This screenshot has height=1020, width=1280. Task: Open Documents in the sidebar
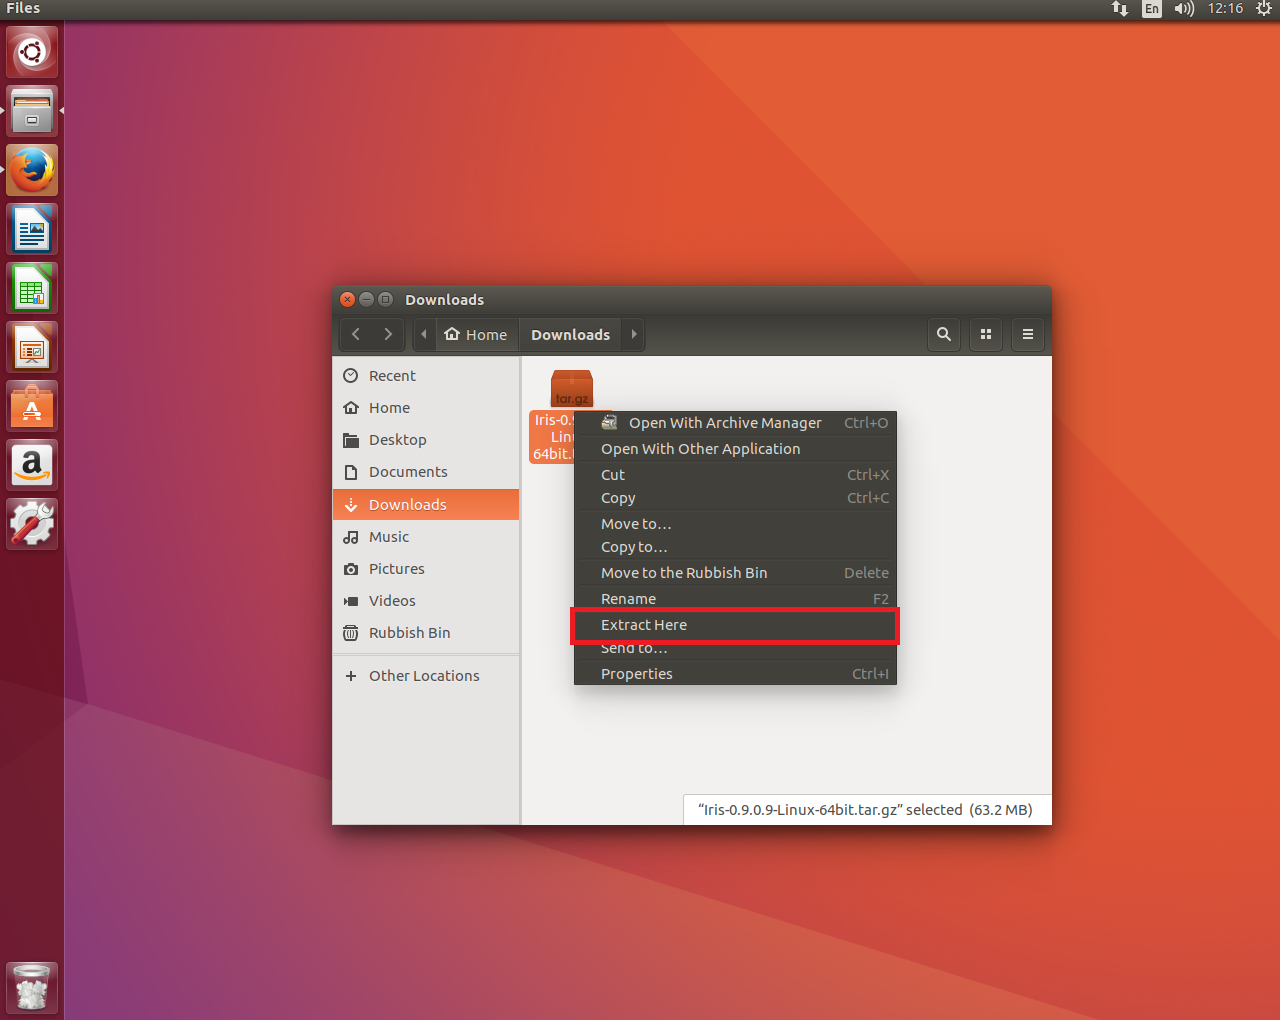(x=426, y=472)
